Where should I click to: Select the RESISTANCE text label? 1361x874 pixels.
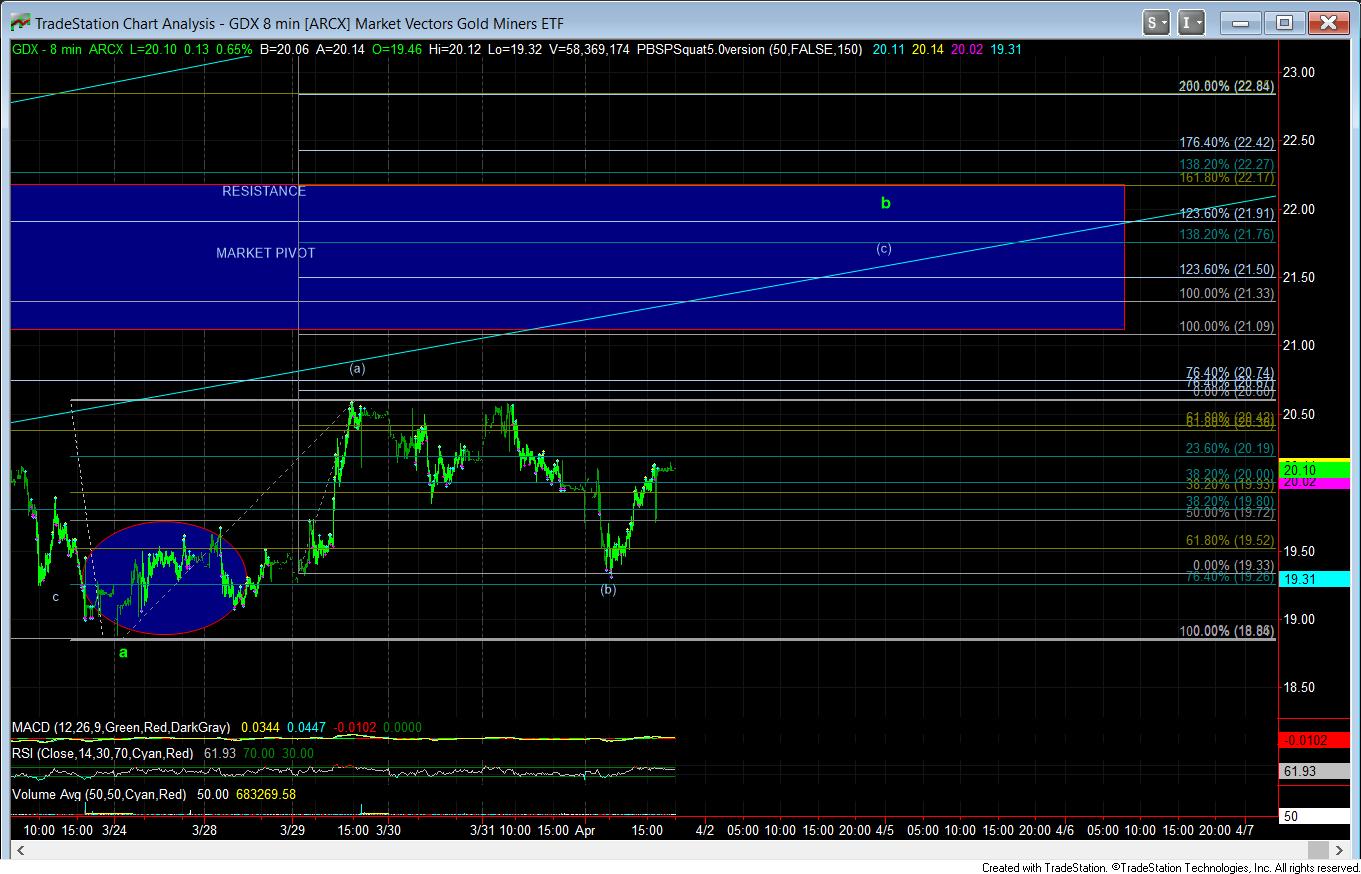click(264, 191)
